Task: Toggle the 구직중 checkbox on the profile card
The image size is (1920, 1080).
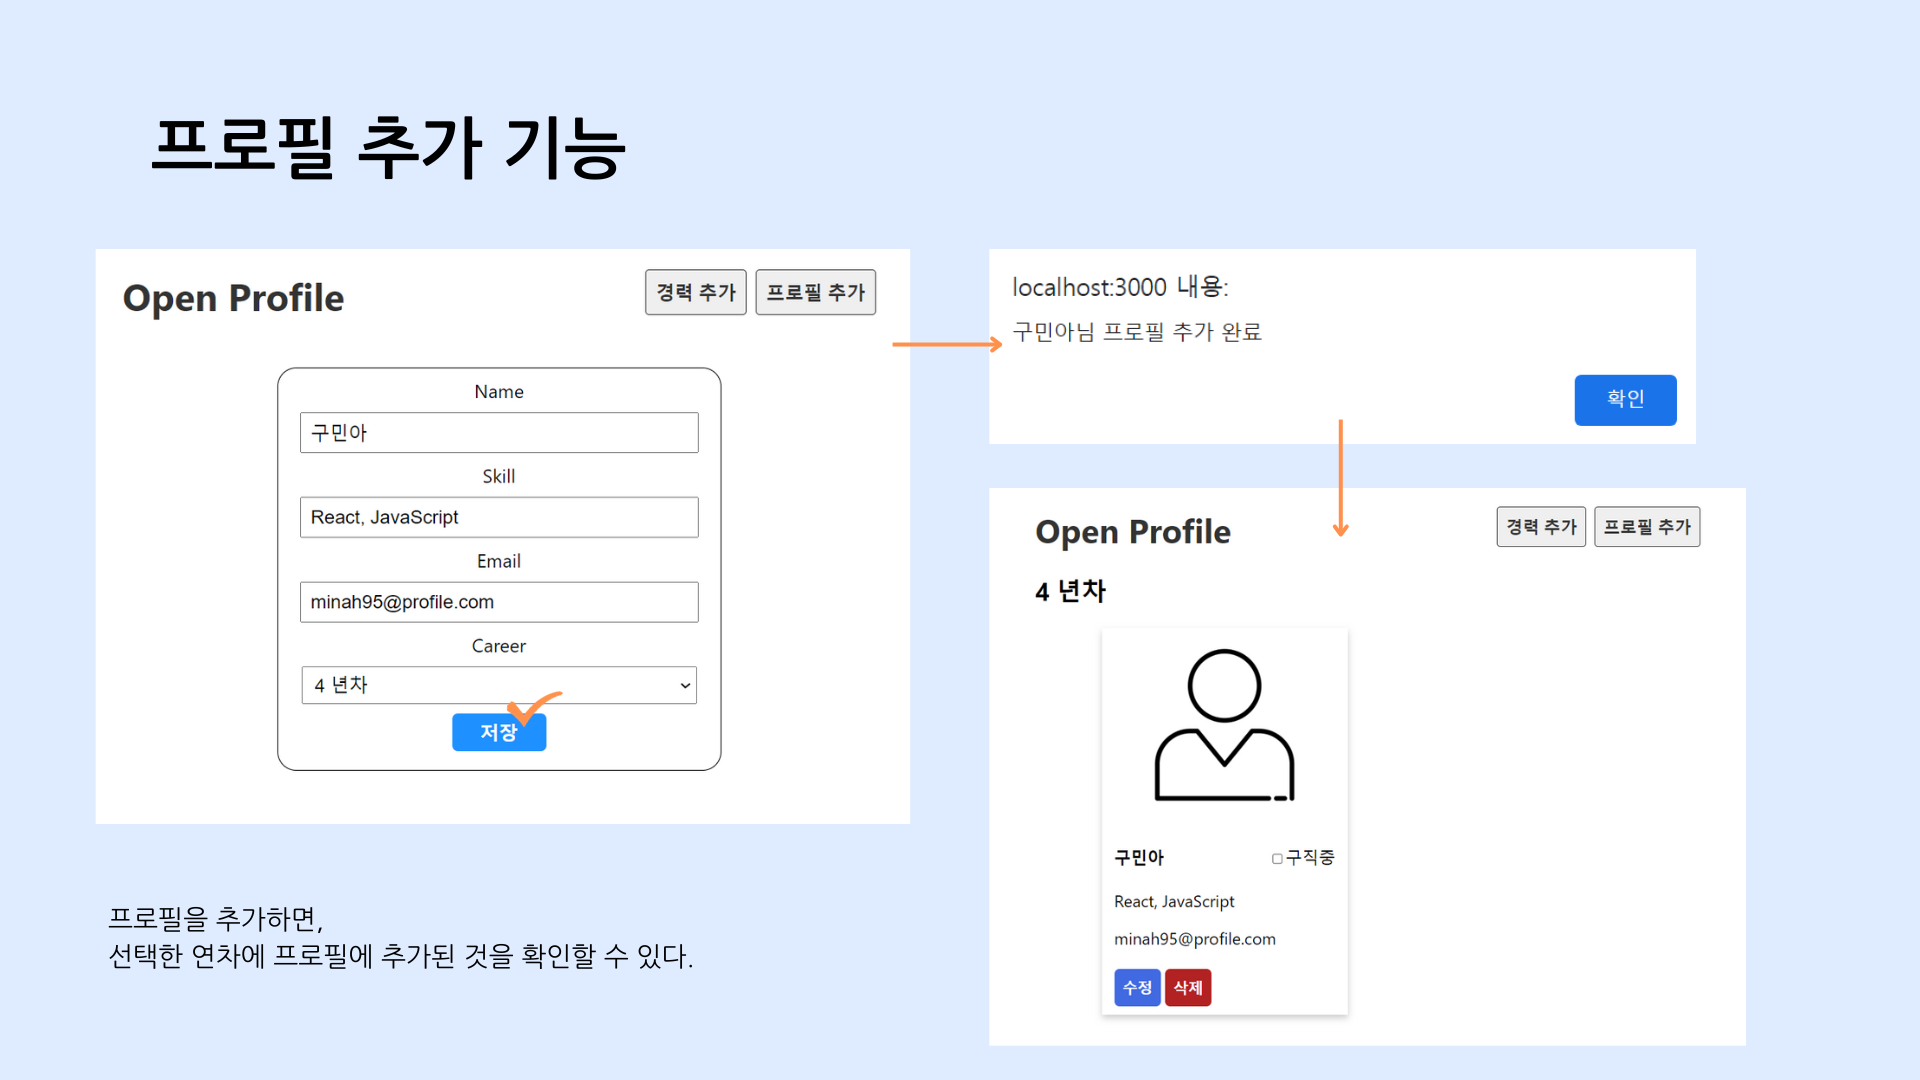Action: tap(1277, 857)
